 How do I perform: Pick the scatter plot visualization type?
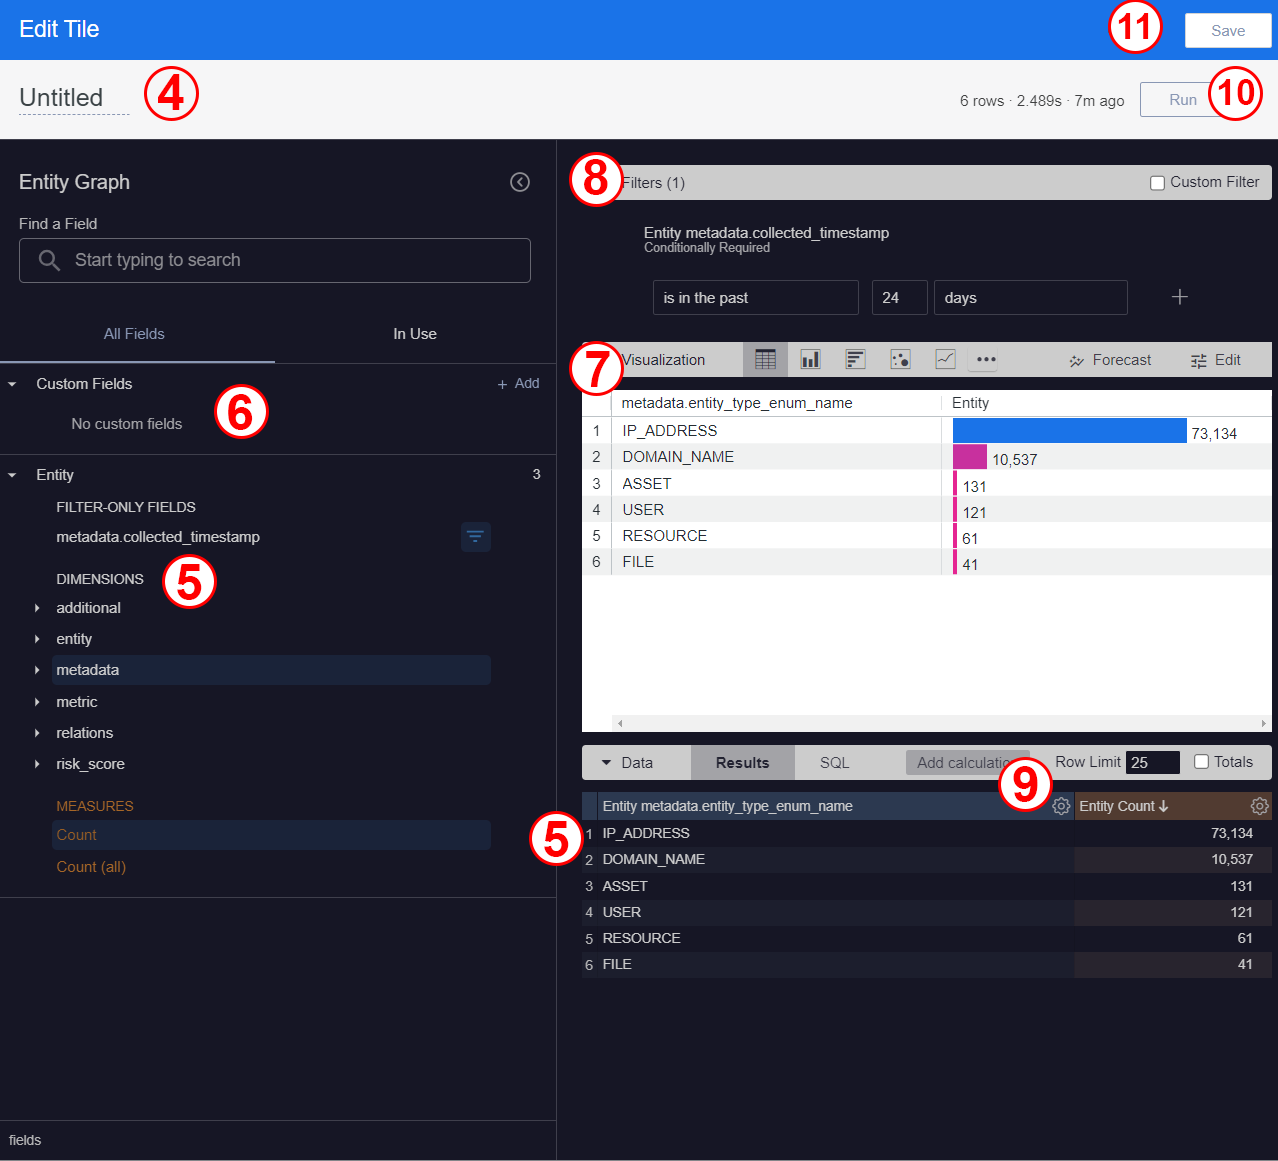pos(900,359)
